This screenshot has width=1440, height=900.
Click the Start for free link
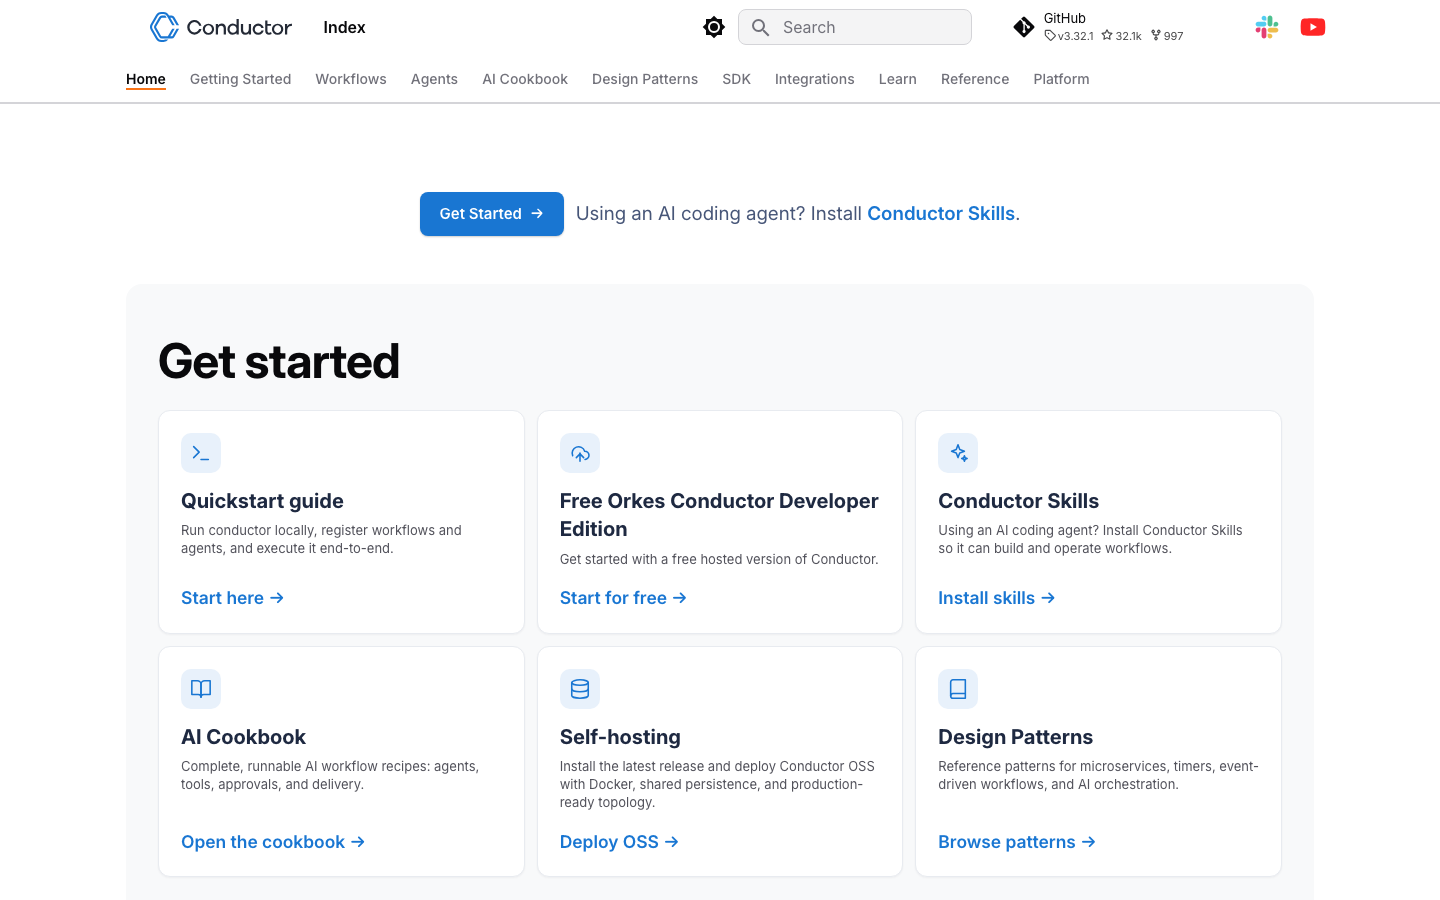click(623, 598)
